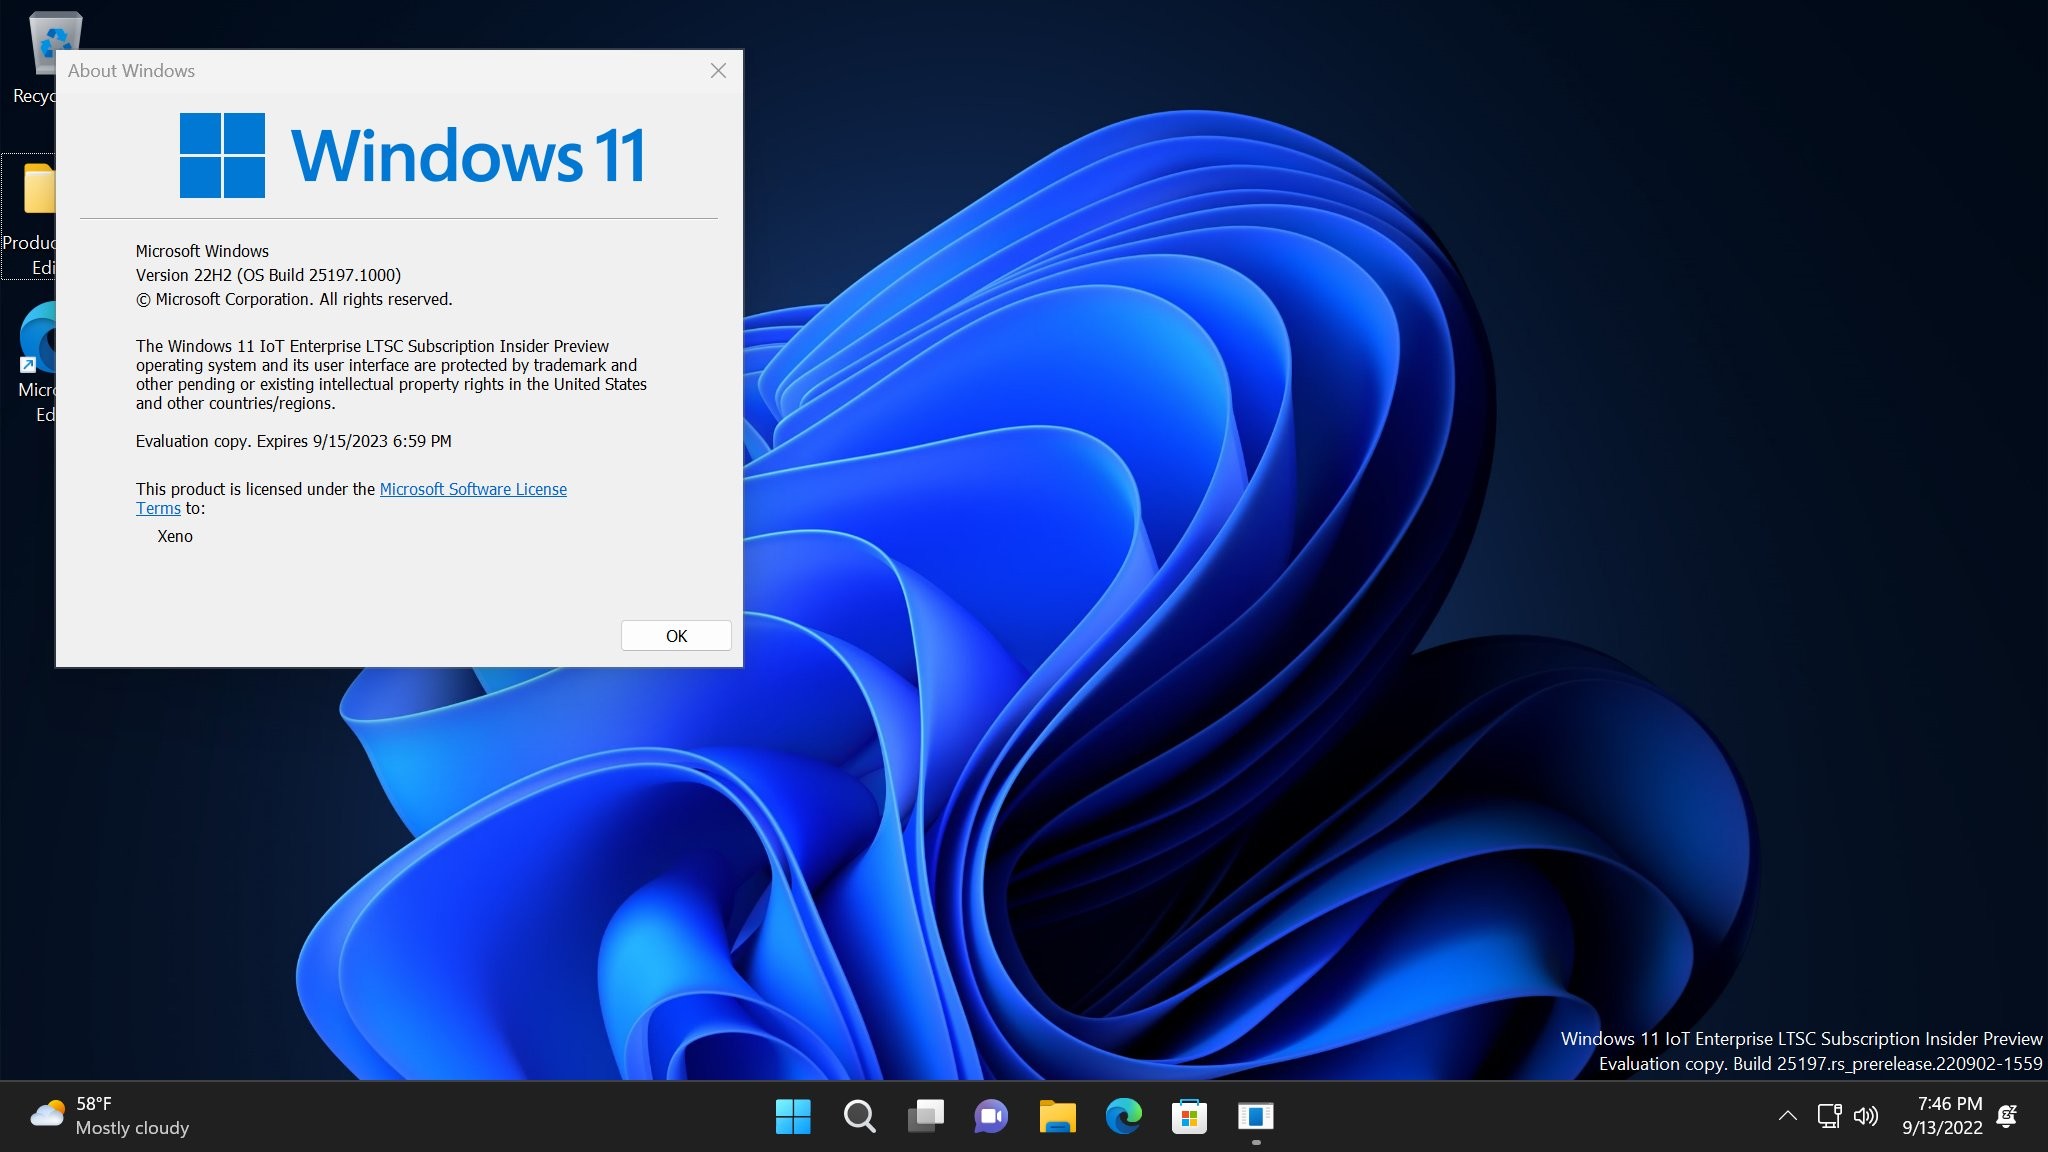Viewport: 2048px width, 1152px height.
Task: Open the volume flyout from the system tray
Action: tap(1866, 1116)
